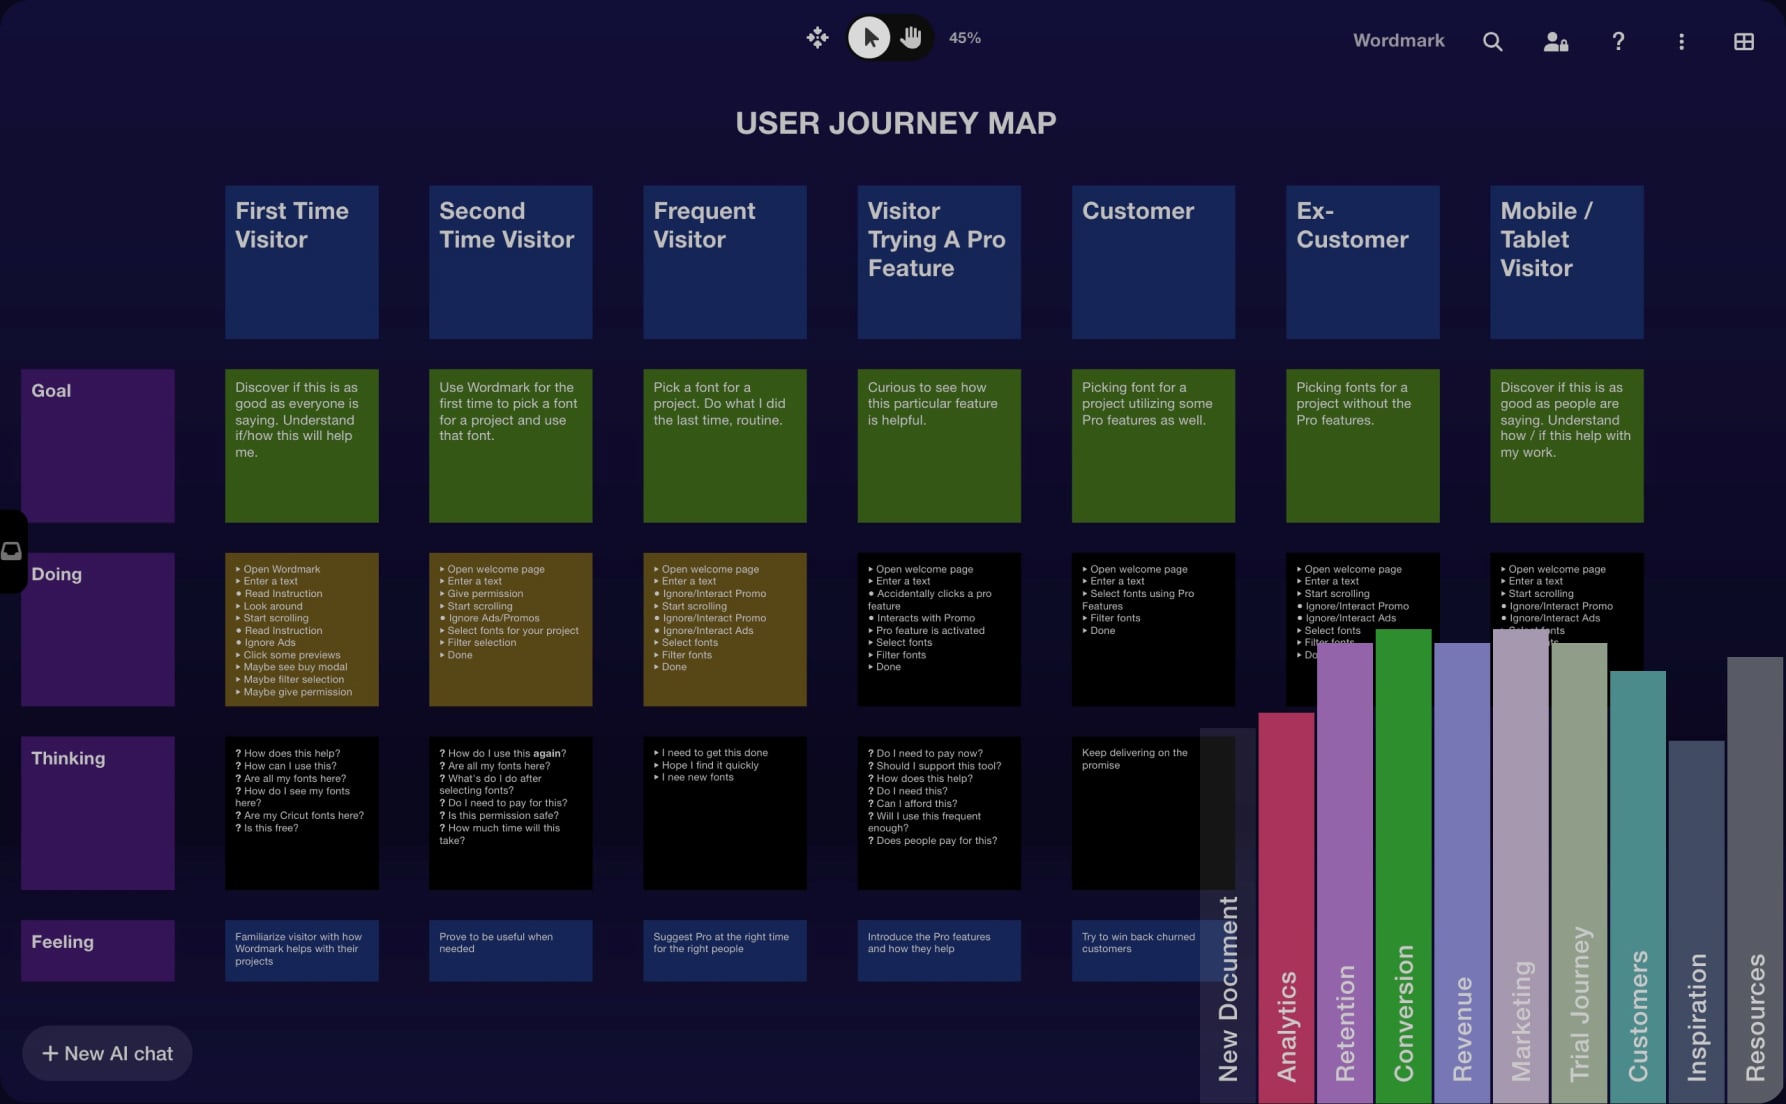Select the Frequent Visitor green goal note
This screenshot has width=1786, height=1104.
(x=724, y=446)
